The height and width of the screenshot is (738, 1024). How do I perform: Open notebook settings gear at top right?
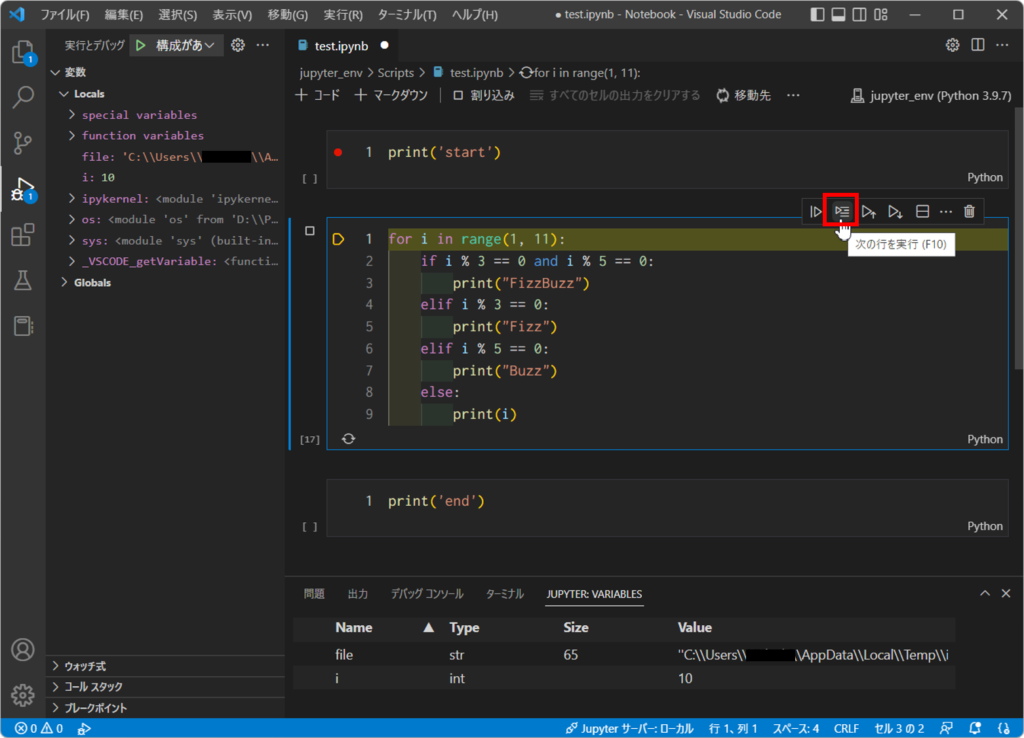tap(953, 45)
